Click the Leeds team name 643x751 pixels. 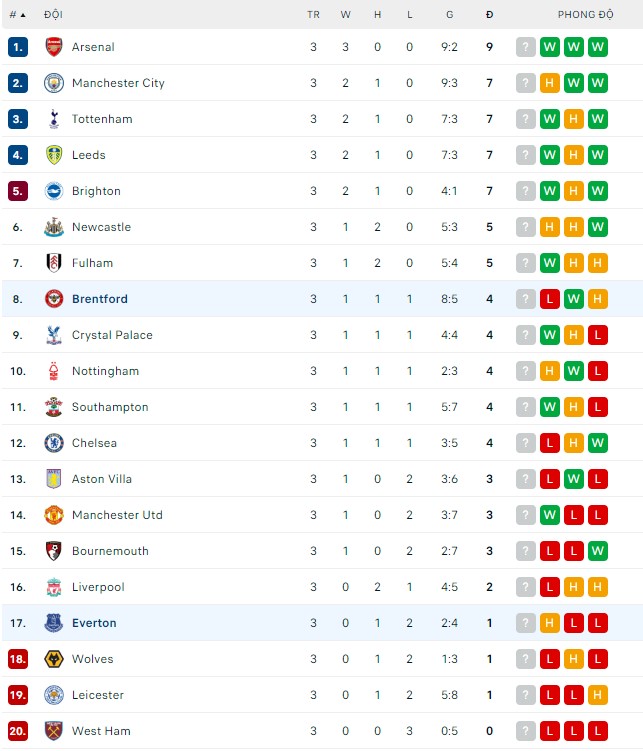[88, 155]
